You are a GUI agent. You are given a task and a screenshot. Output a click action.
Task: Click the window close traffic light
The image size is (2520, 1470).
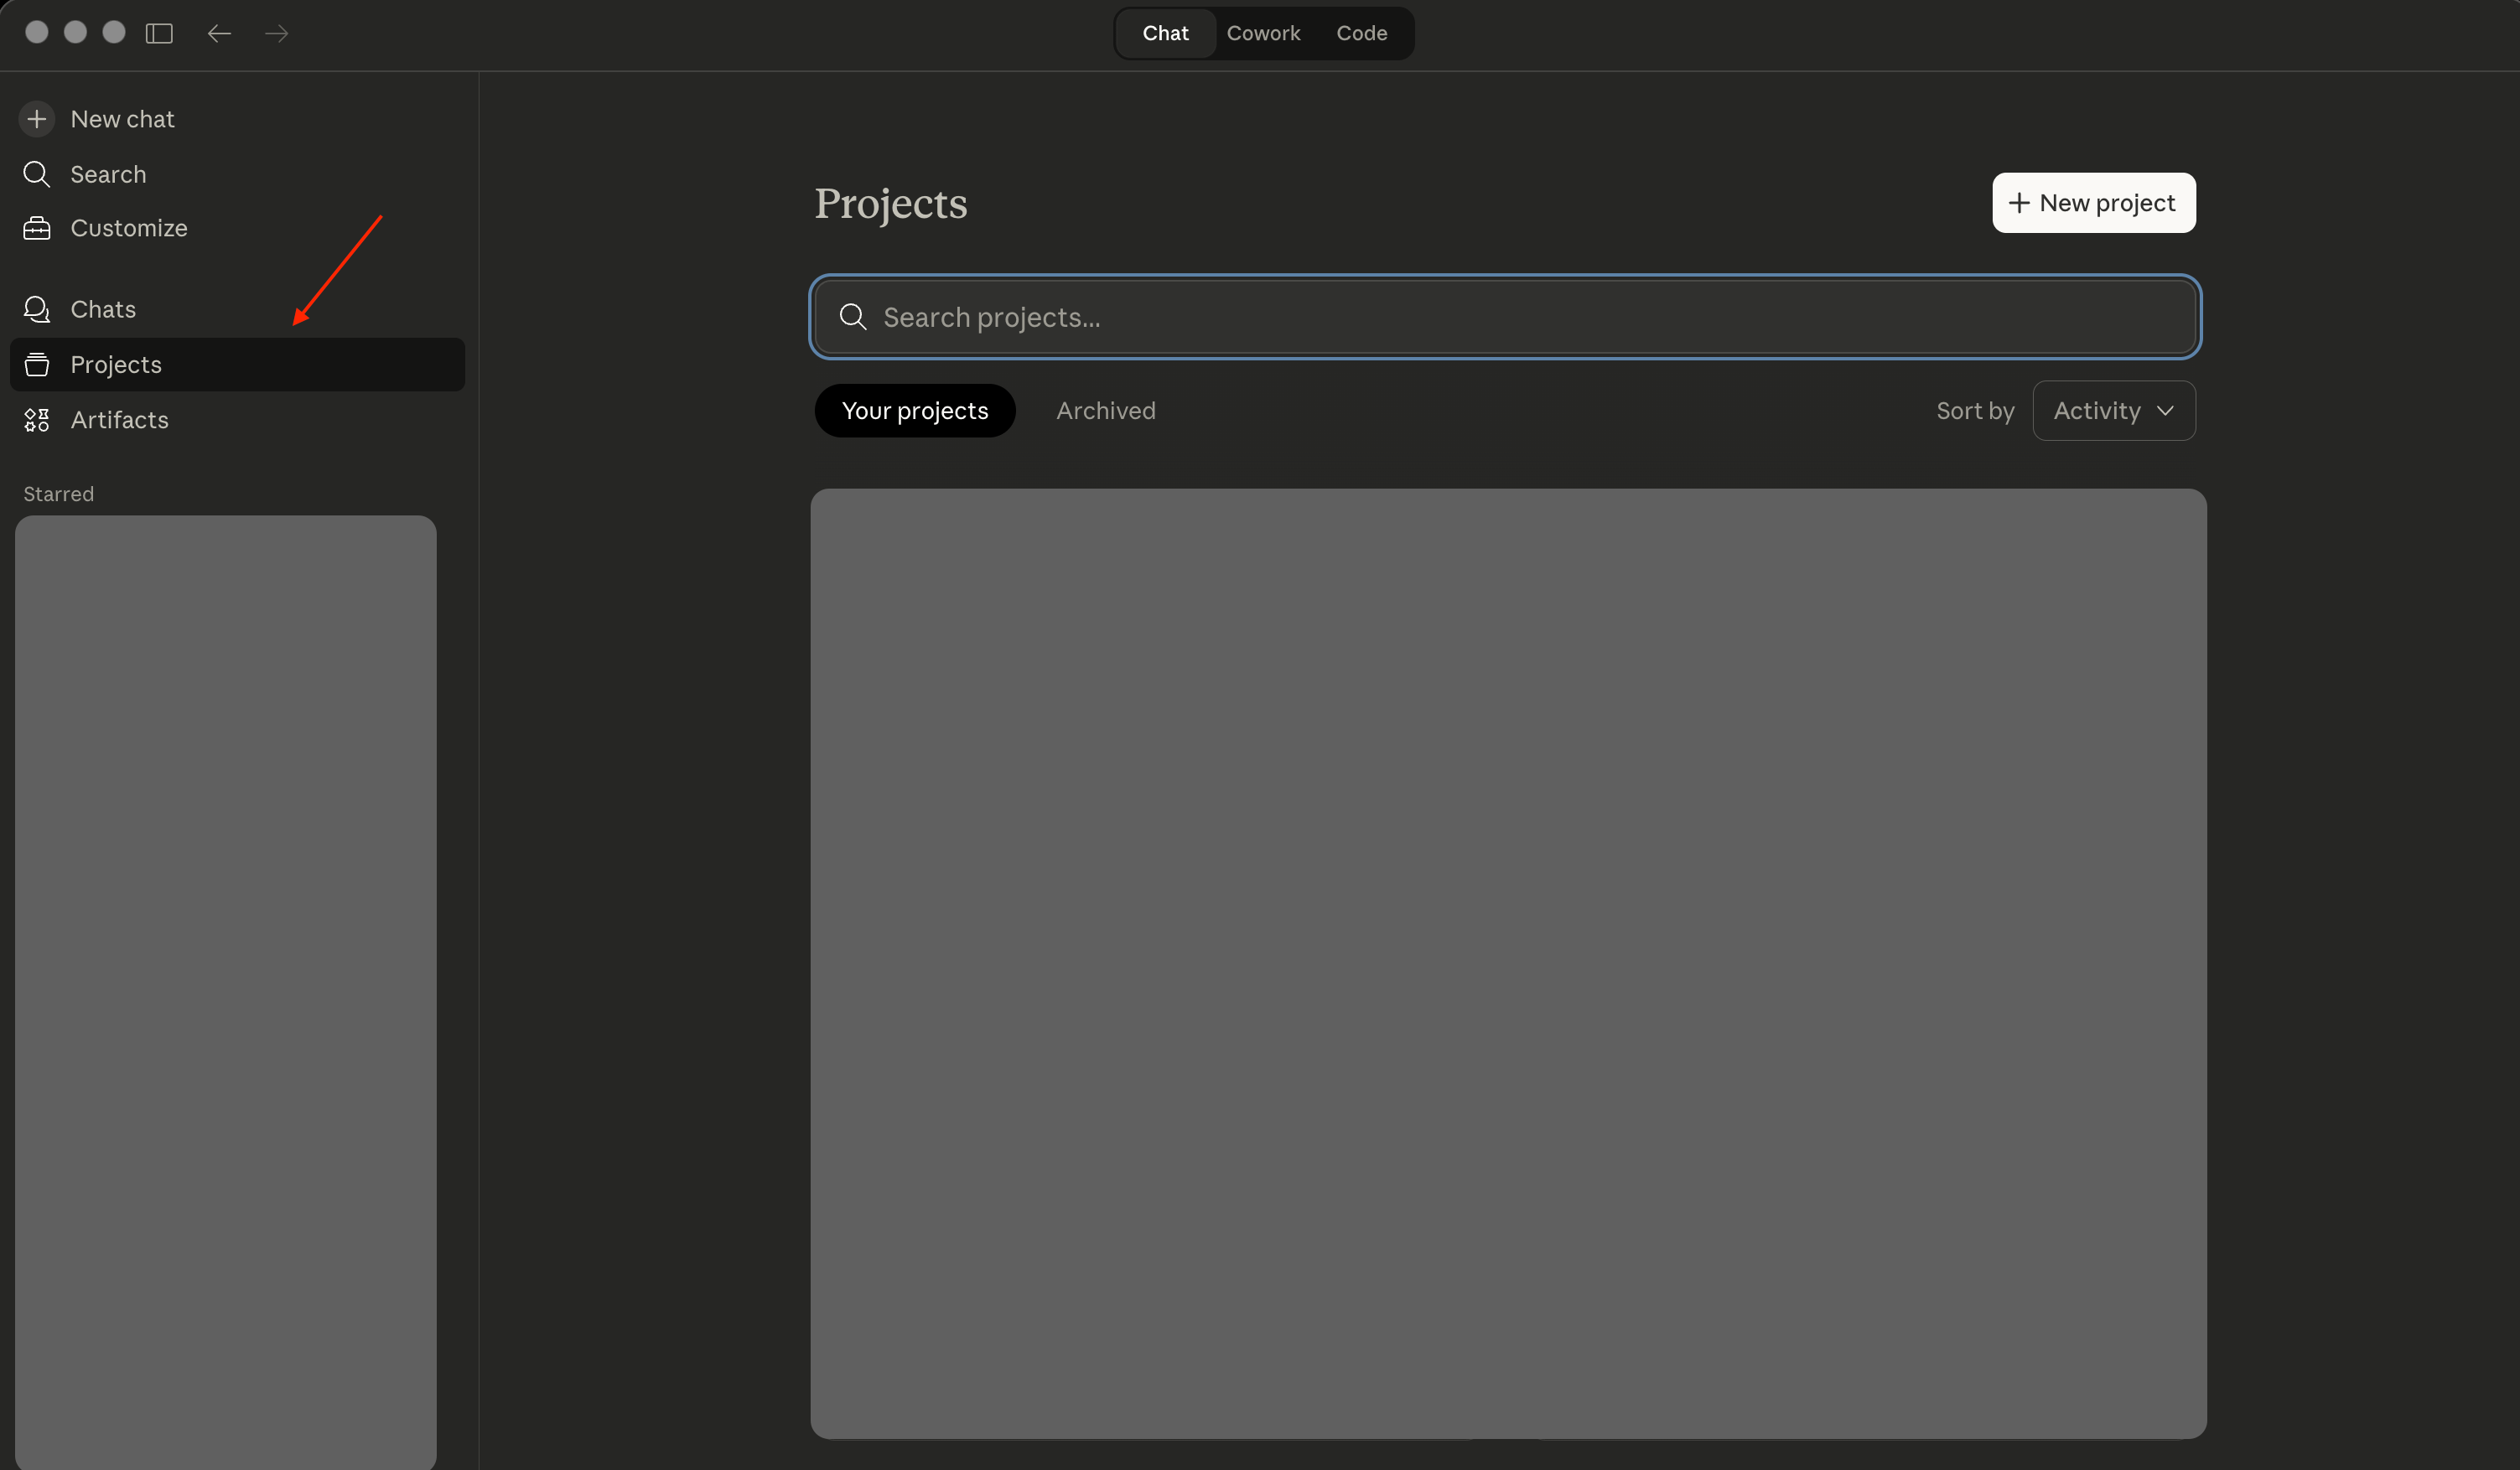coord(37,32)
